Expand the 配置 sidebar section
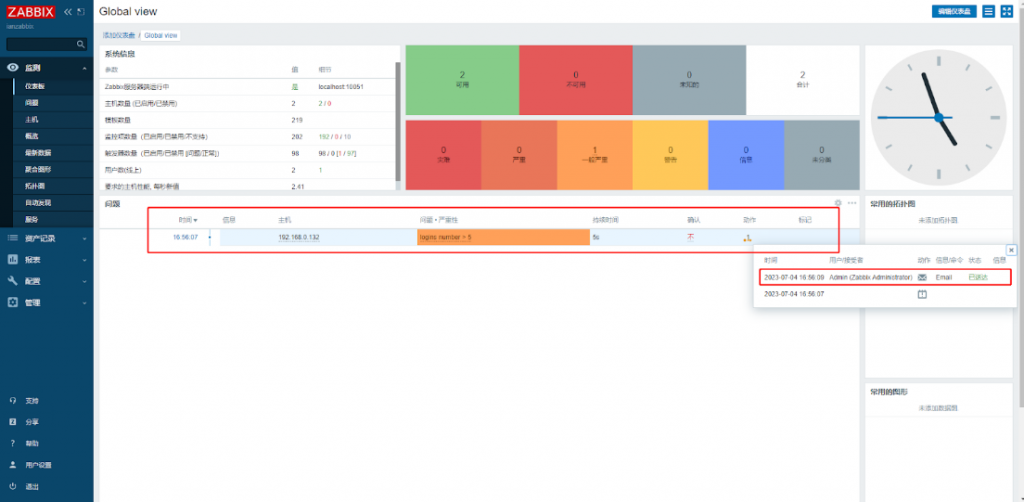The width and height of the screenshot is (1024, 502). tap(46, 281)
